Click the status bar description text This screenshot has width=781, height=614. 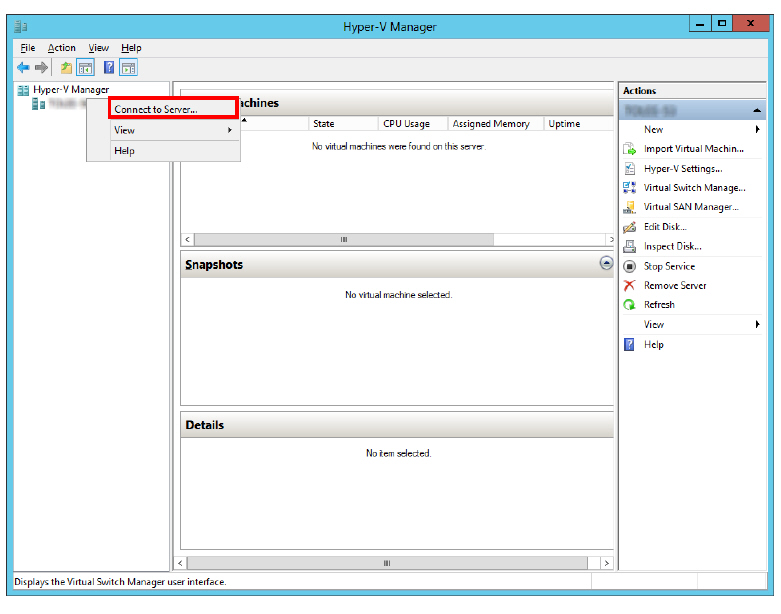(x=120, y=582)
